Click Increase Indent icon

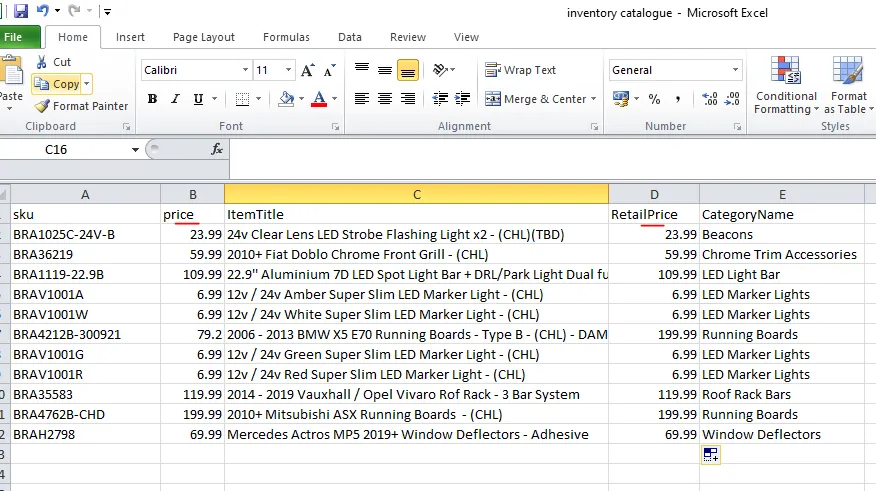(462, 99)
